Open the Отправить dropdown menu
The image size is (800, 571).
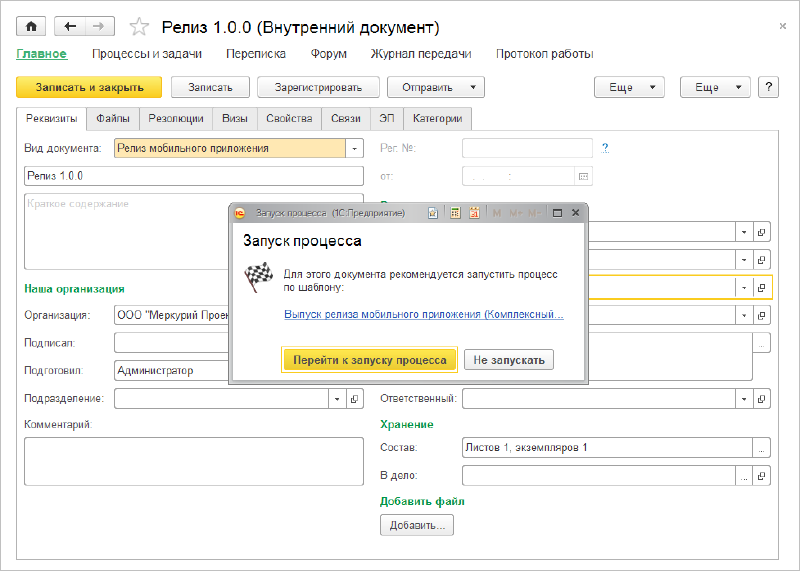click(x=436, y=87)
